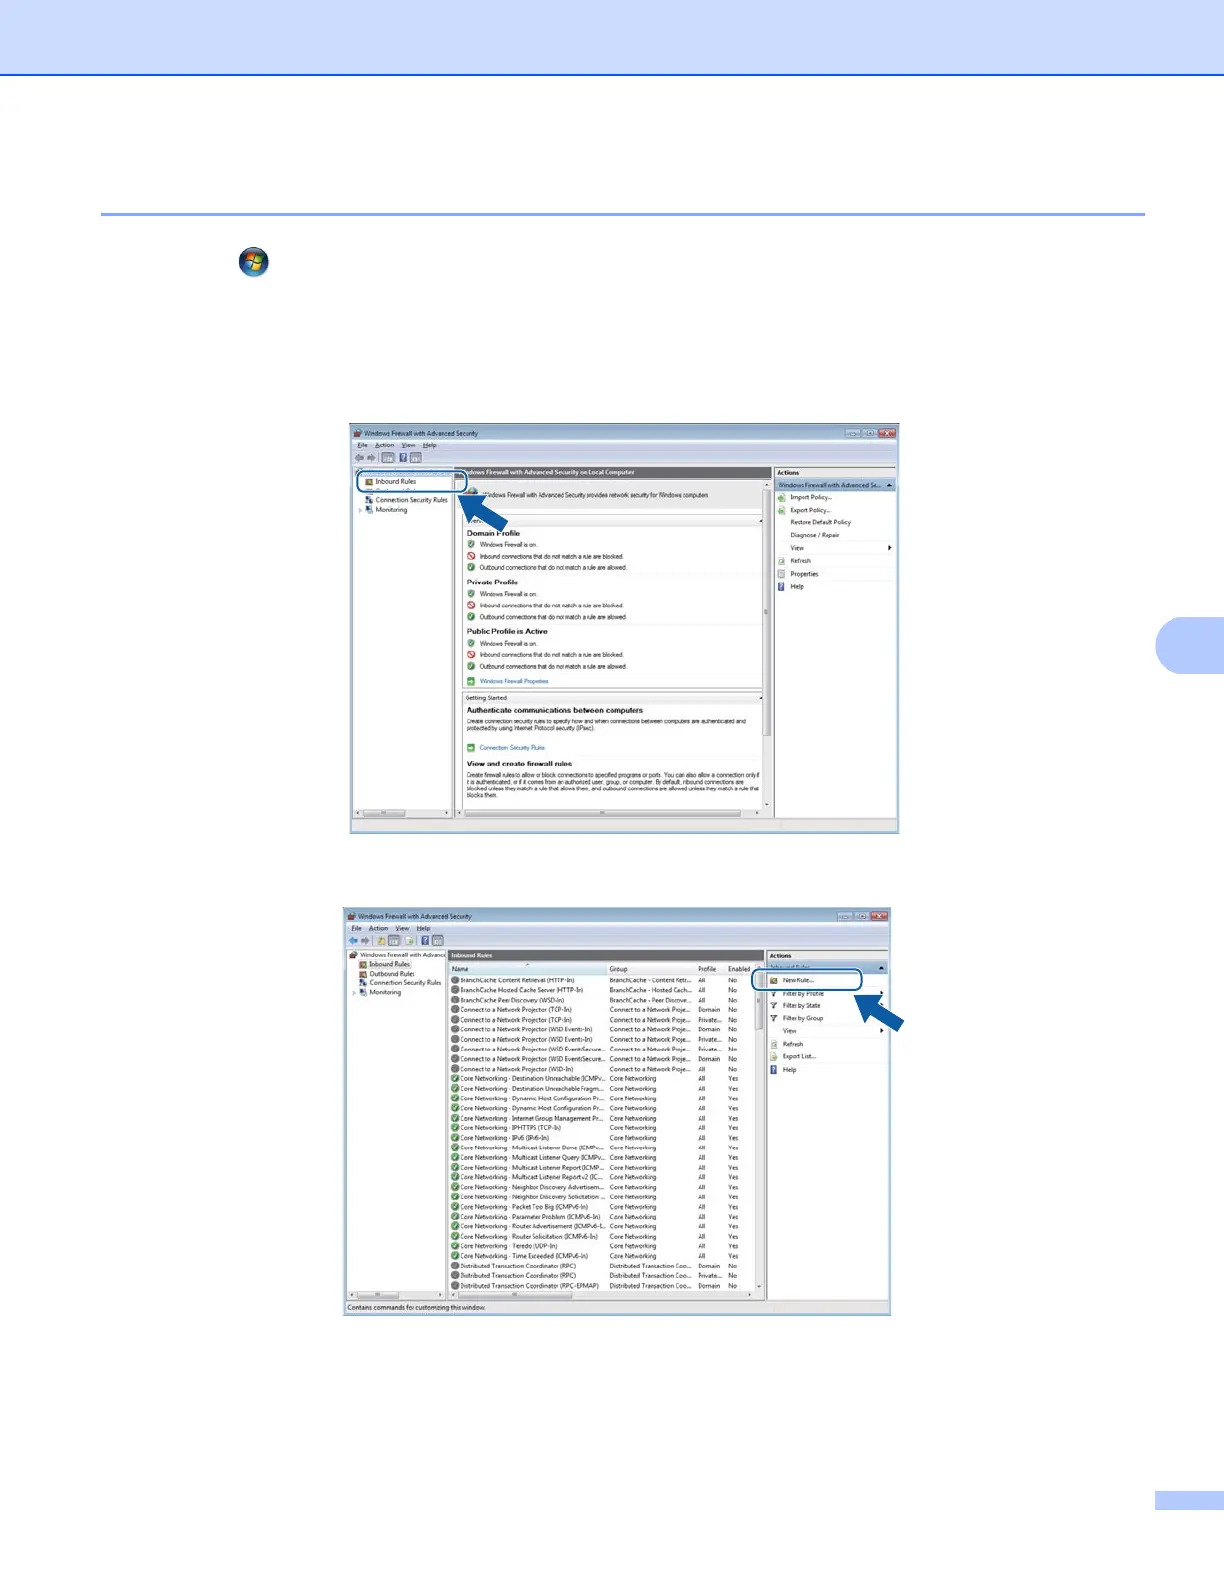Screen dimensions: 1224x1584
Task: Expand Monitoring node in Inbound Rules window tree
Action: [354, 993]
